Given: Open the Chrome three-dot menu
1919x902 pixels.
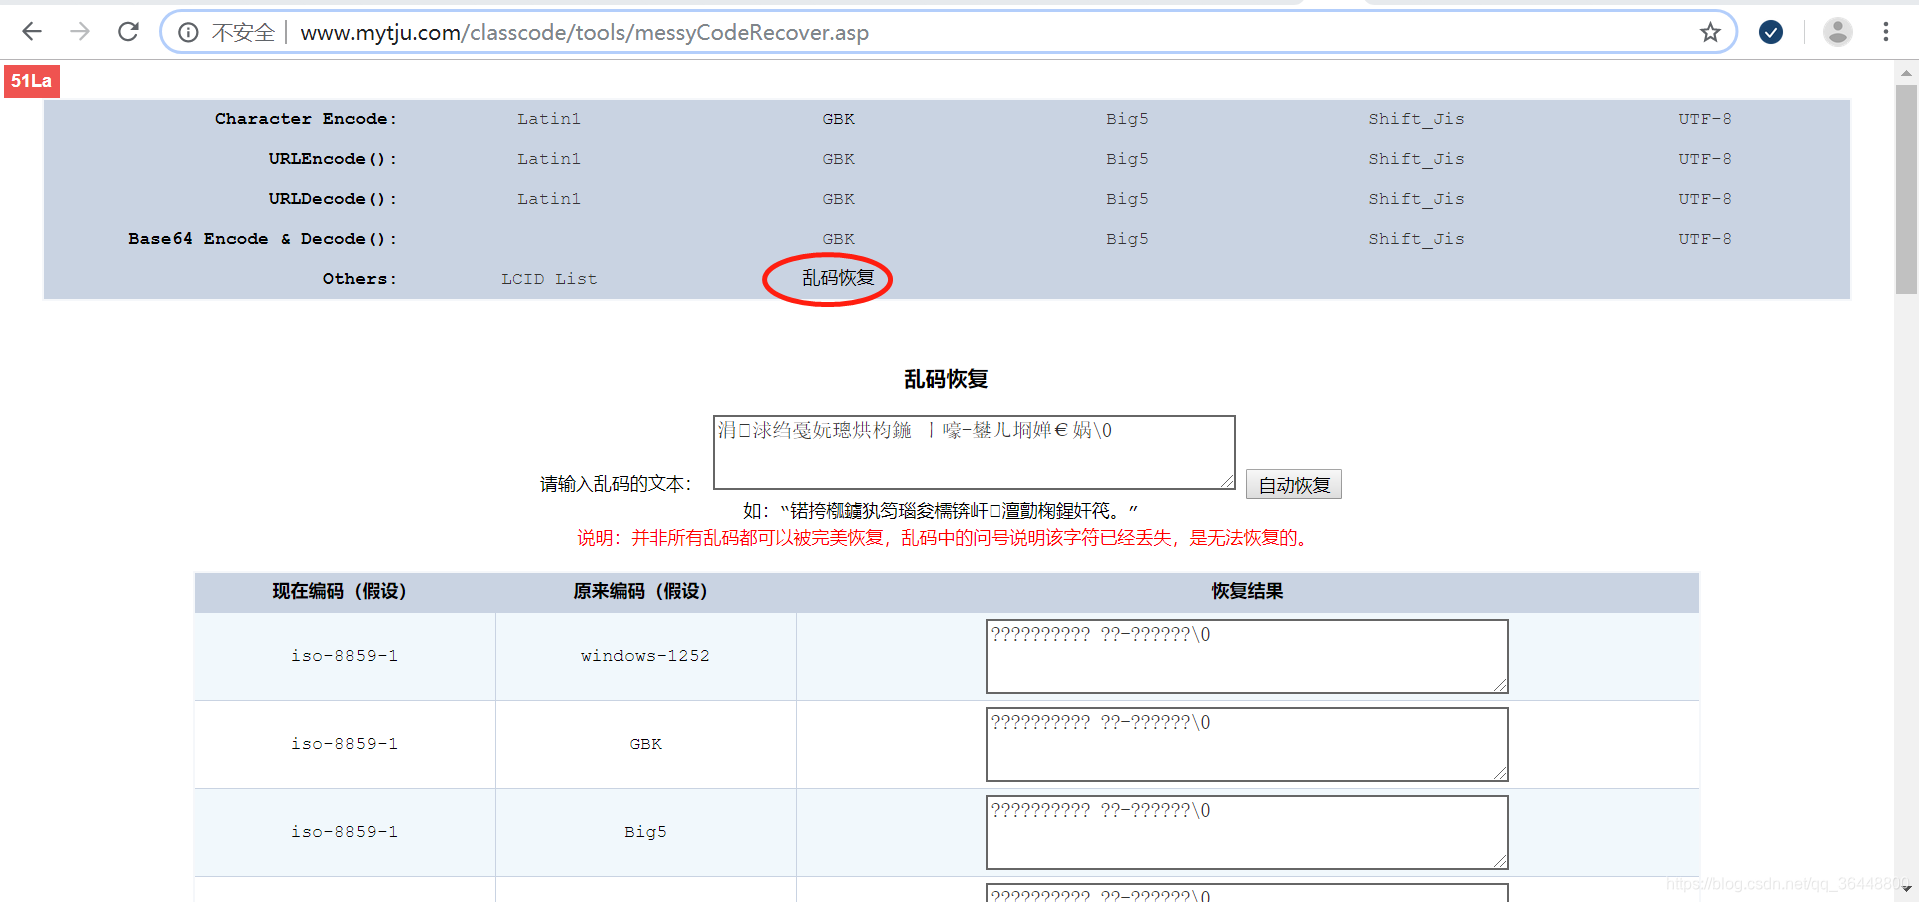Looking at the screenshot, I should click(1885, 31).
